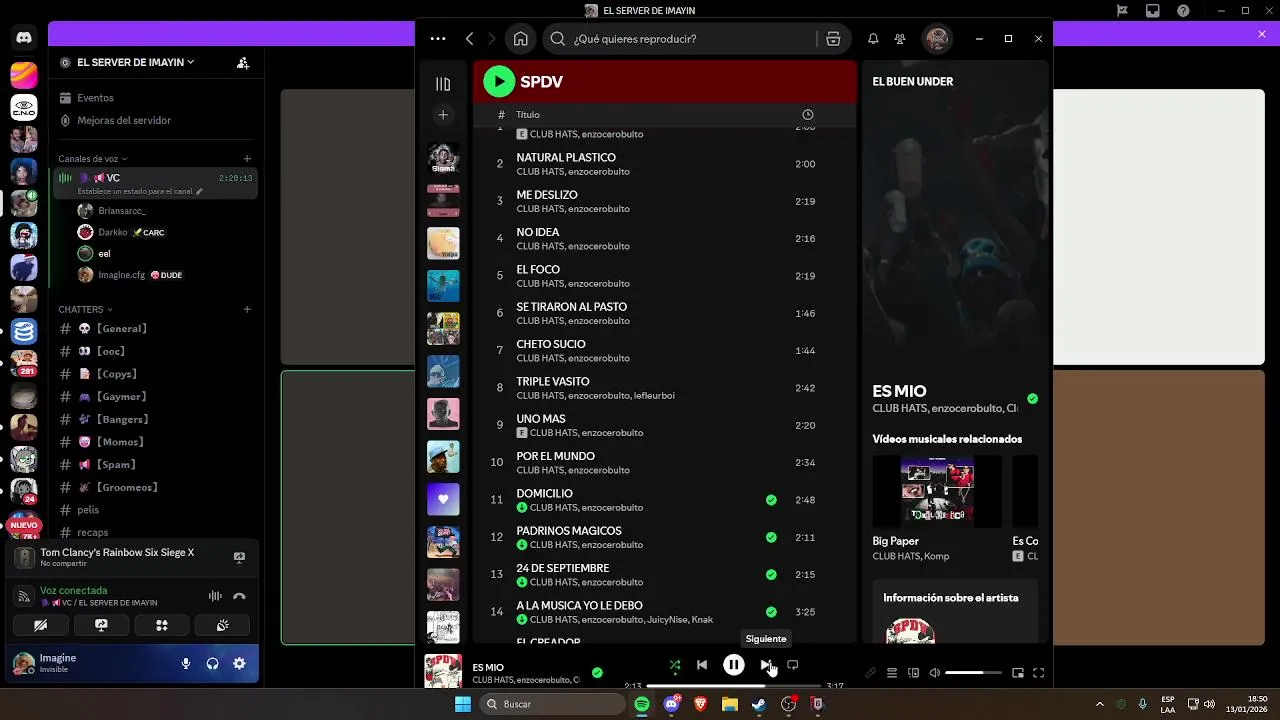Play NATURAL PLASTICO track
Image resolution: width=1280 pixels, height=720 pixels.
[x=664, y=164]
